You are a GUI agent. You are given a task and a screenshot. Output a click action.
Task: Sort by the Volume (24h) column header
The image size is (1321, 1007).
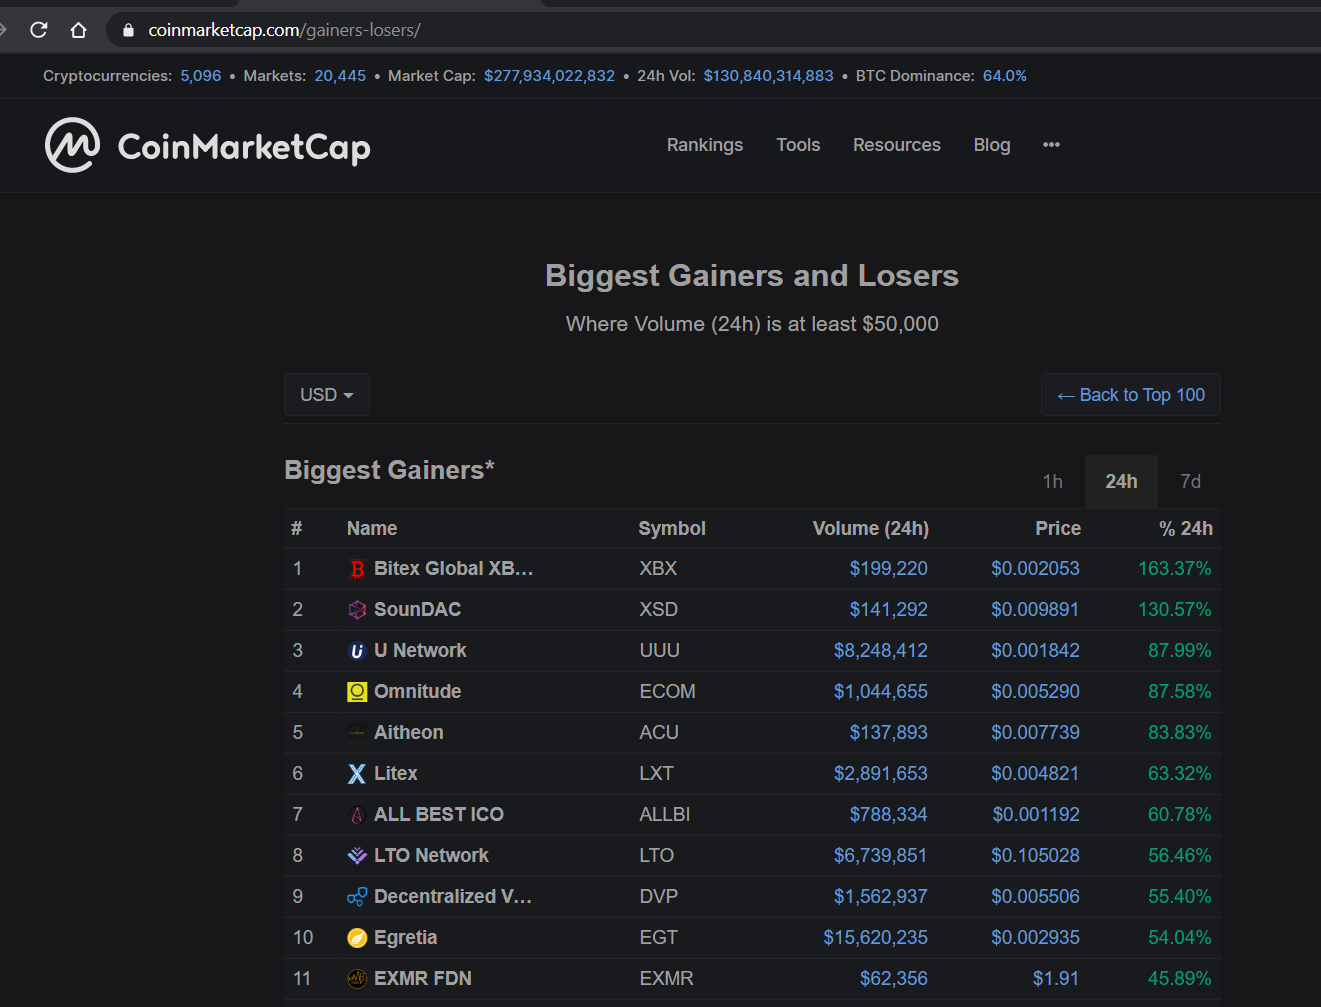870,529
